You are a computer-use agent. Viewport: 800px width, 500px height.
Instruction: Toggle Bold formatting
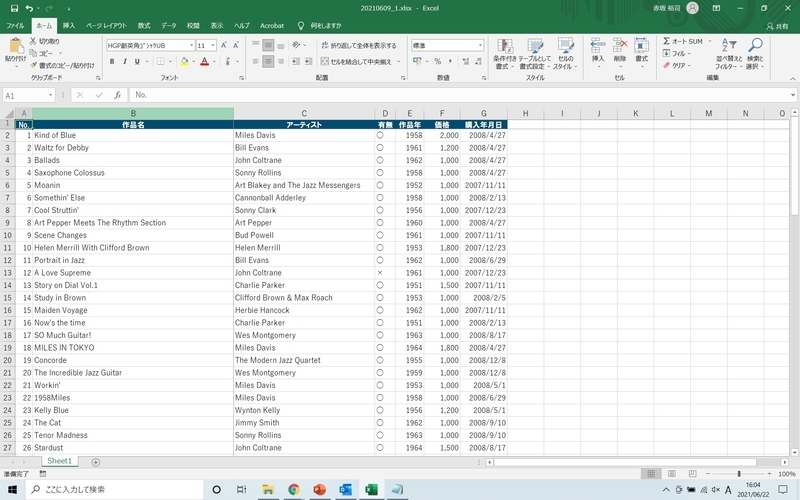pos(112,61)
